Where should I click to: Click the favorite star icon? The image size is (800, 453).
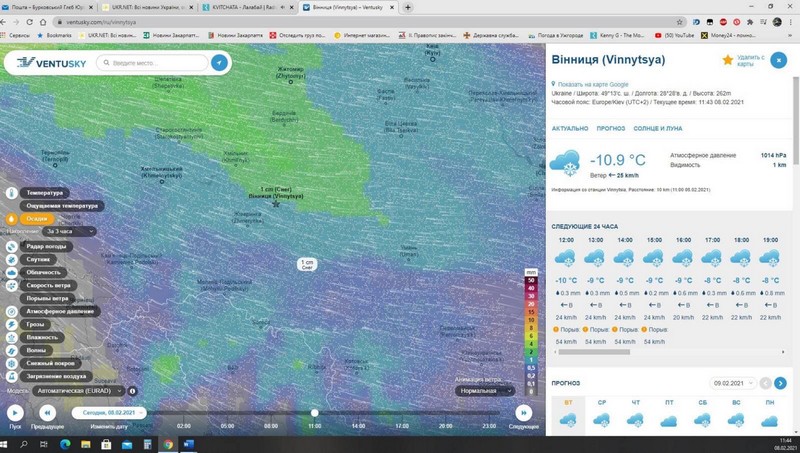coord(728,60)
